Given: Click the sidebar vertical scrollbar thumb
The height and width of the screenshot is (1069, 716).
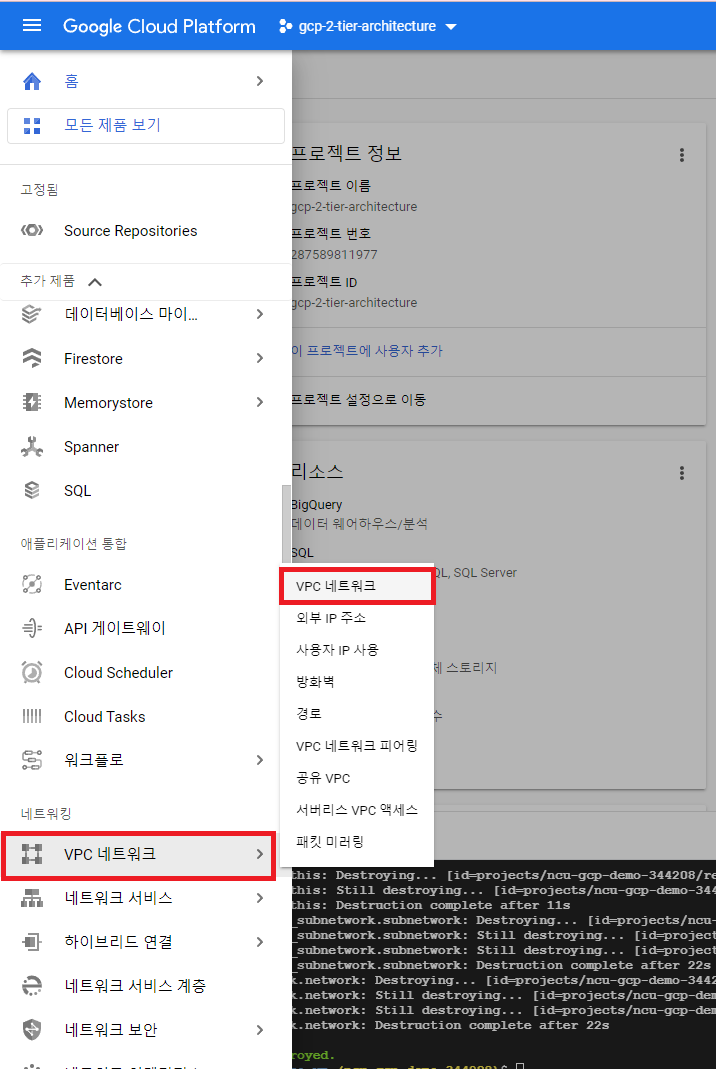Looking at the screenshot, I should tap(286, 524).
